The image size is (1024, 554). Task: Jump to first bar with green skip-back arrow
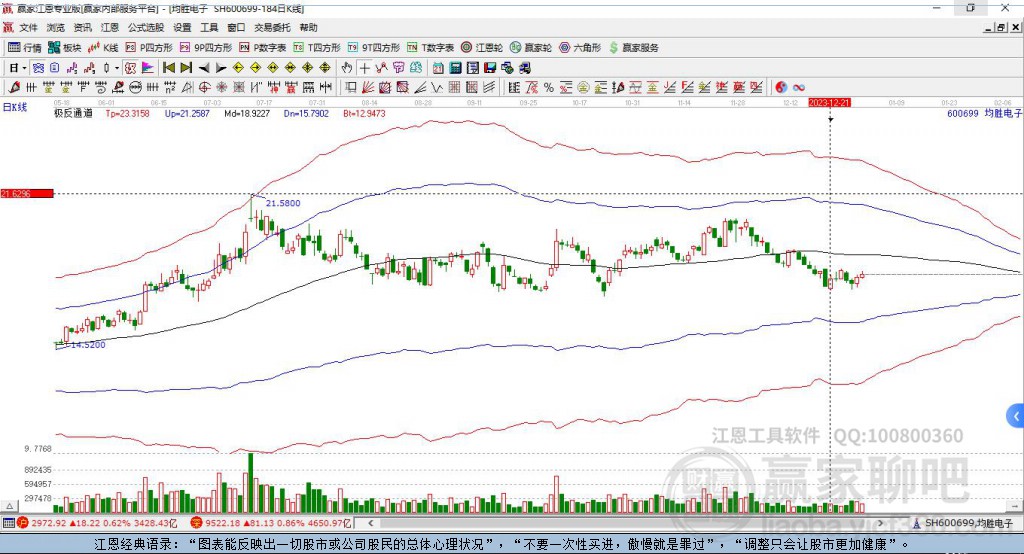click(x=168, y=68)
